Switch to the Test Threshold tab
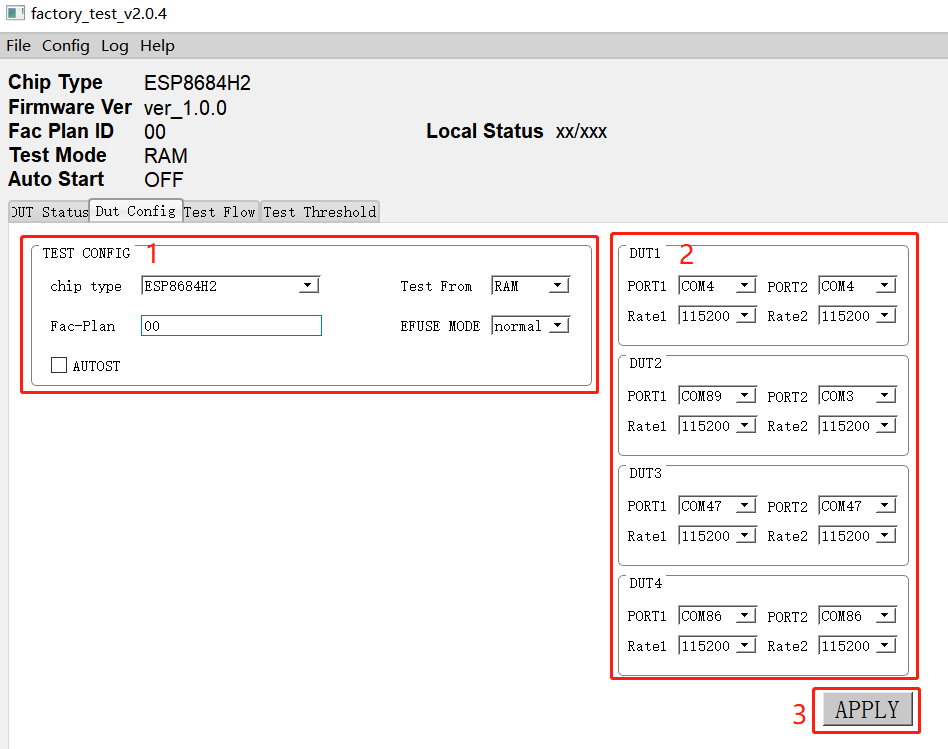 (x=320, y=211)
